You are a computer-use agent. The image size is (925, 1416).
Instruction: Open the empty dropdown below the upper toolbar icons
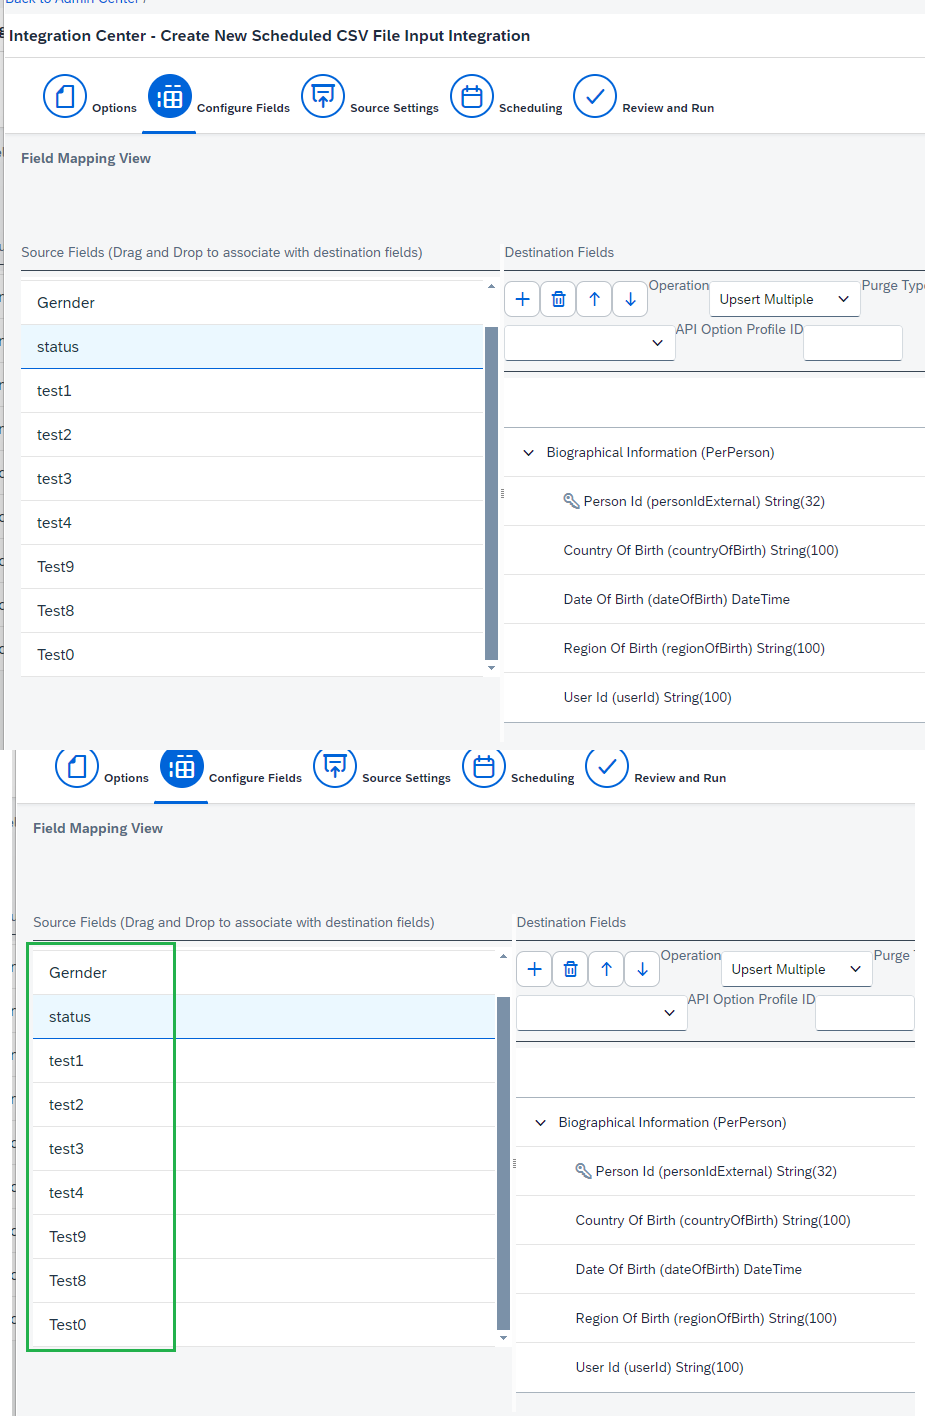tap(590, 343)
